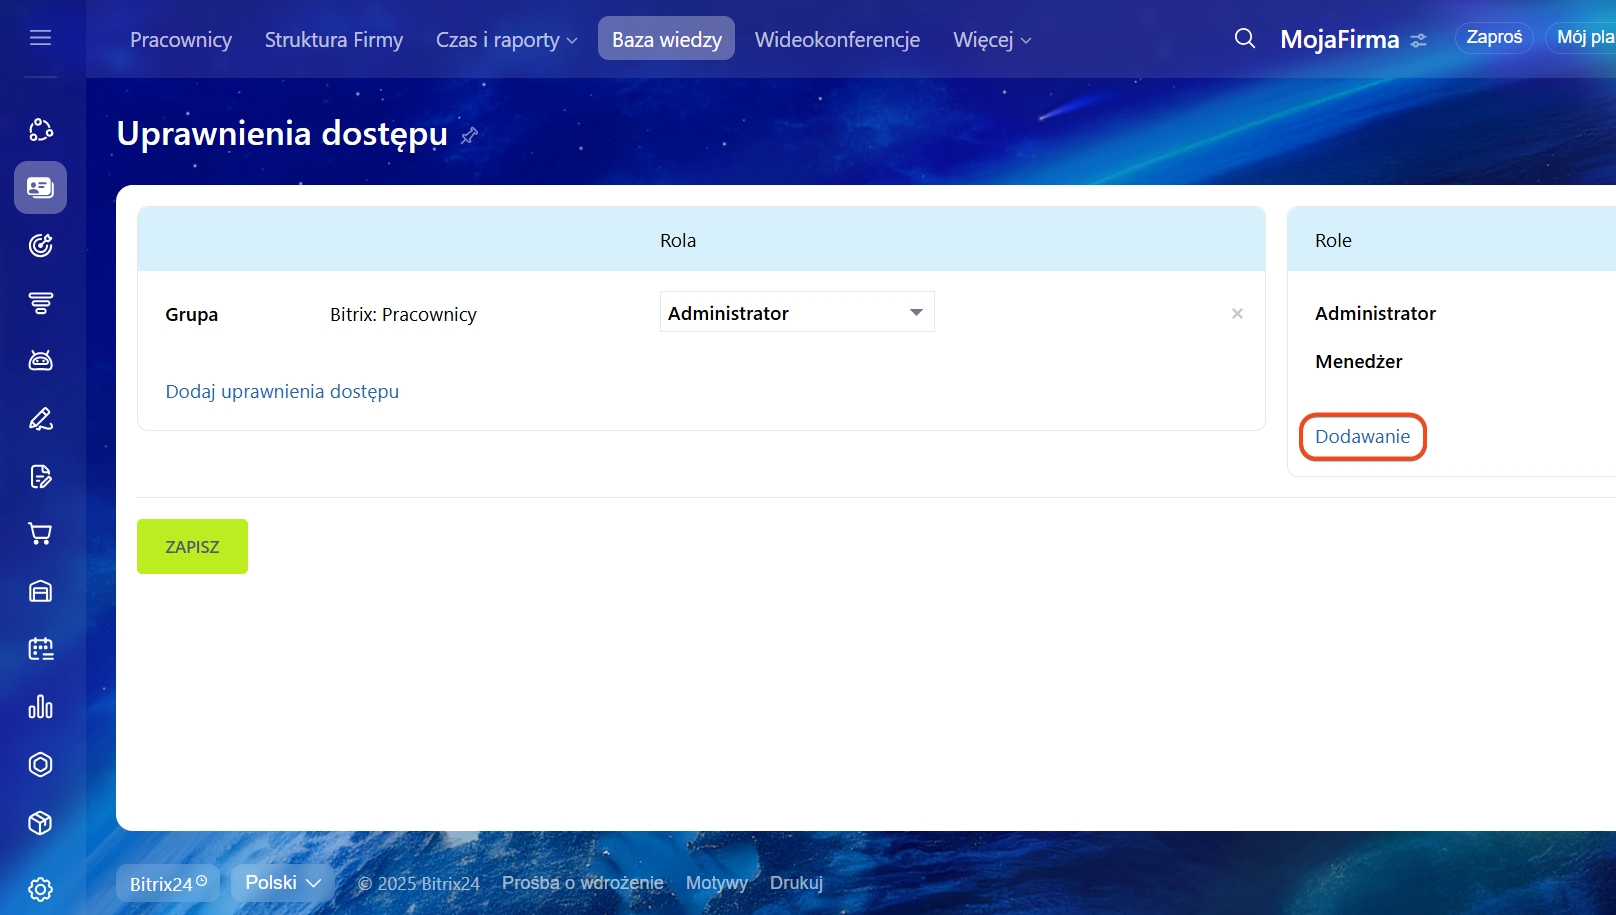Screen dimensions: 1616x915
Task: Open the Administrator role dropdown
Action: [x=796, y=313]
